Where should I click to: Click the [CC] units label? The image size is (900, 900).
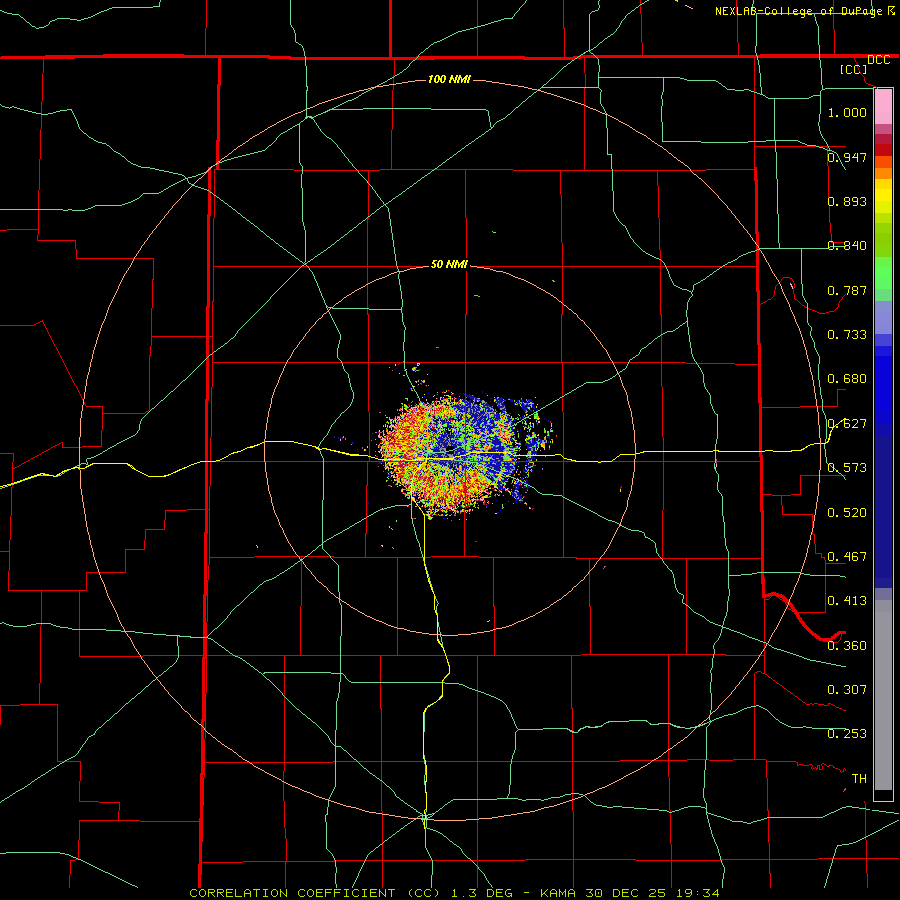[854, 69]
